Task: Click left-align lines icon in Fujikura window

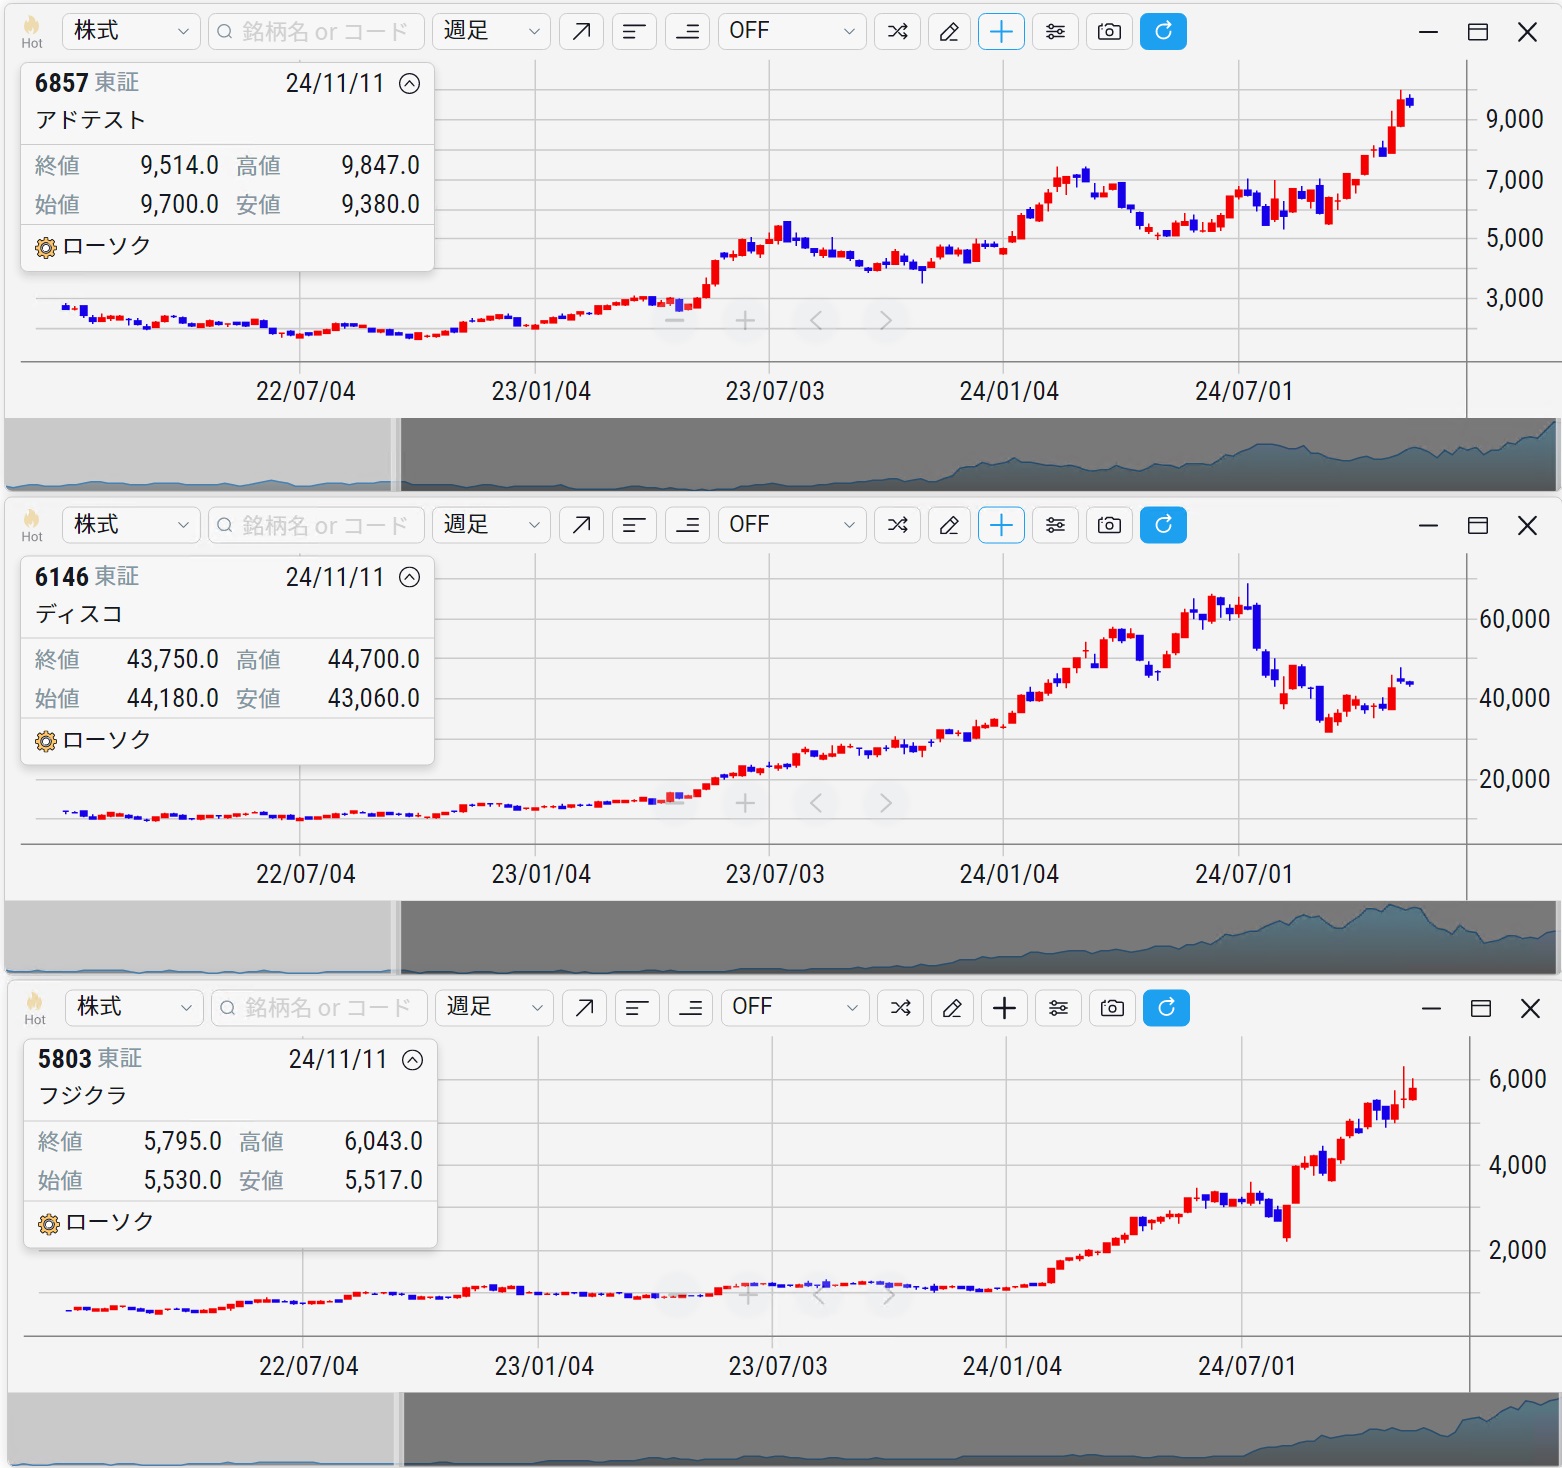Action: 637,1008
